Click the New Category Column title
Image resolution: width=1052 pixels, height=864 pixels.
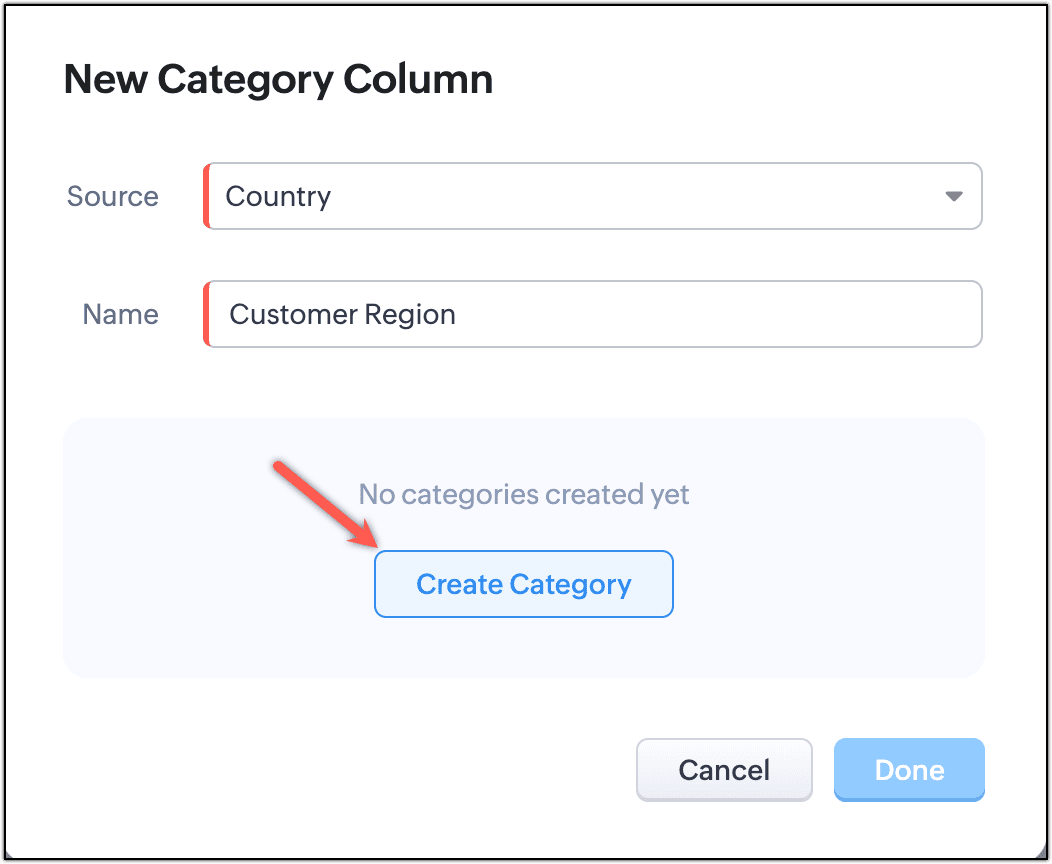[278, 79]
